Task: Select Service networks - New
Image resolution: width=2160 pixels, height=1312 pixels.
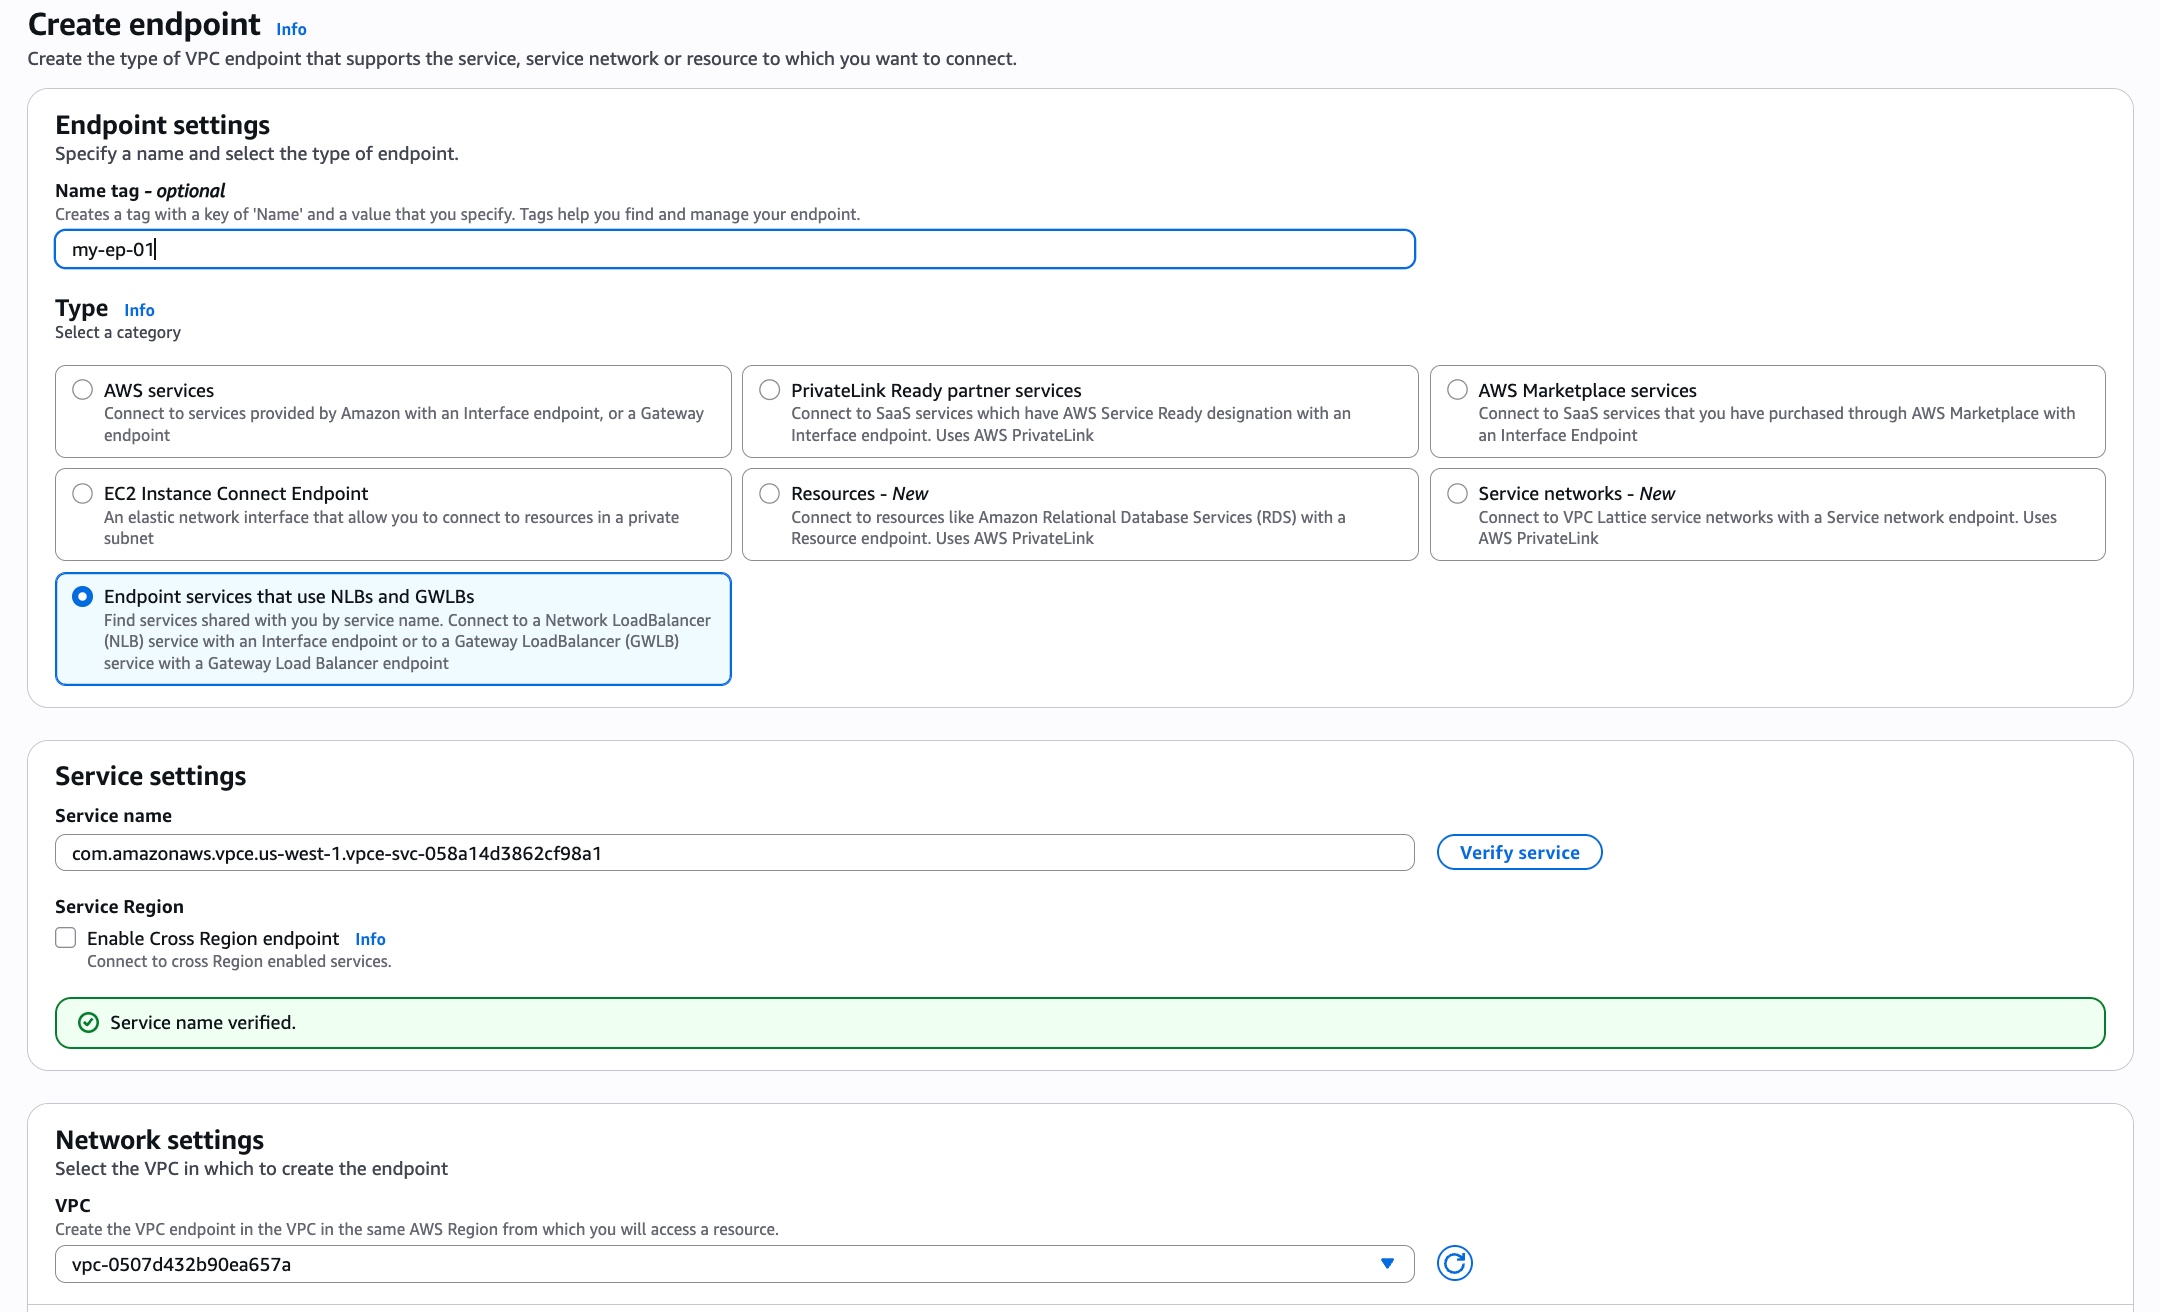Action: 1457,492
